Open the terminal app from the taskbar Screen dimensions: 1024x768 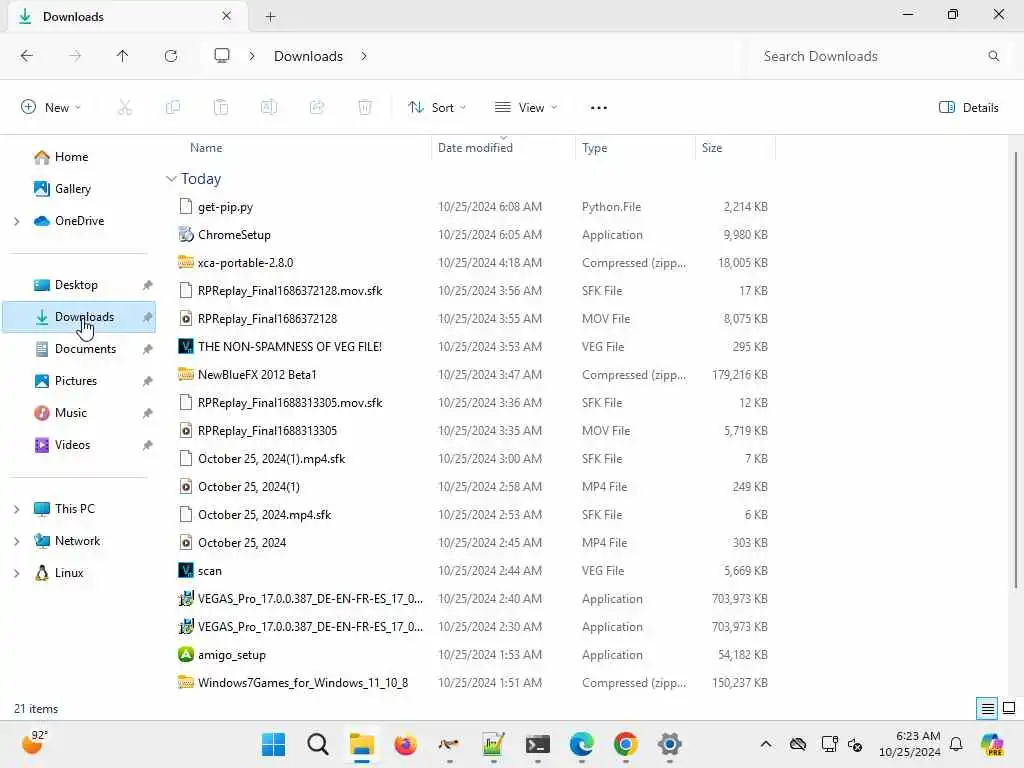(x=537, y=744)
